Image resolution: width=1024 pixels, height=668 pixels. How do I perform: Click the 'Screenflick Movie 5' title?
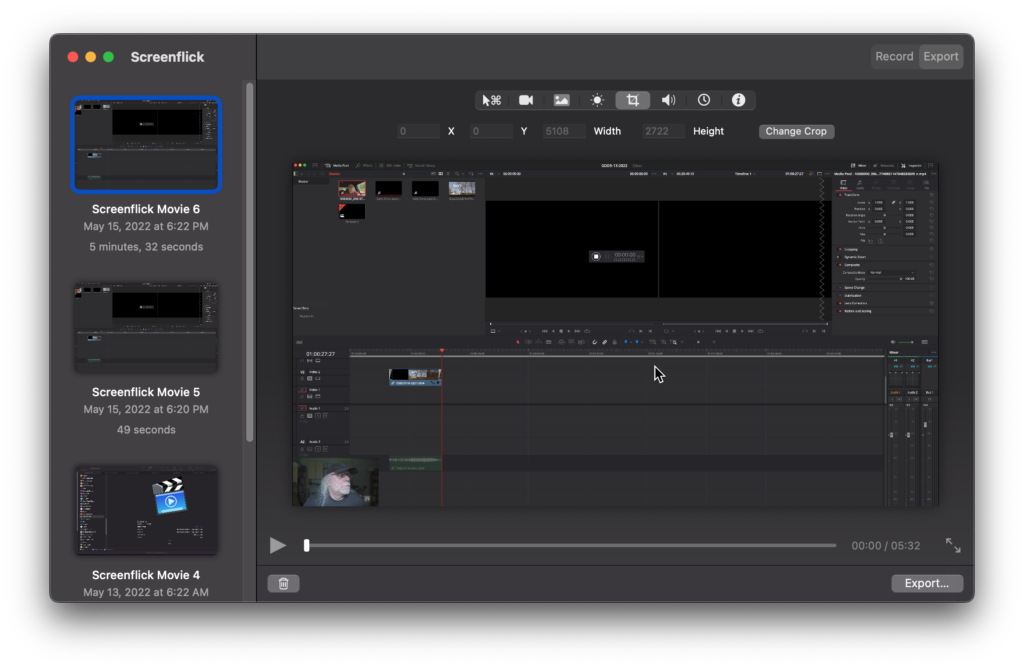point(146,392)
